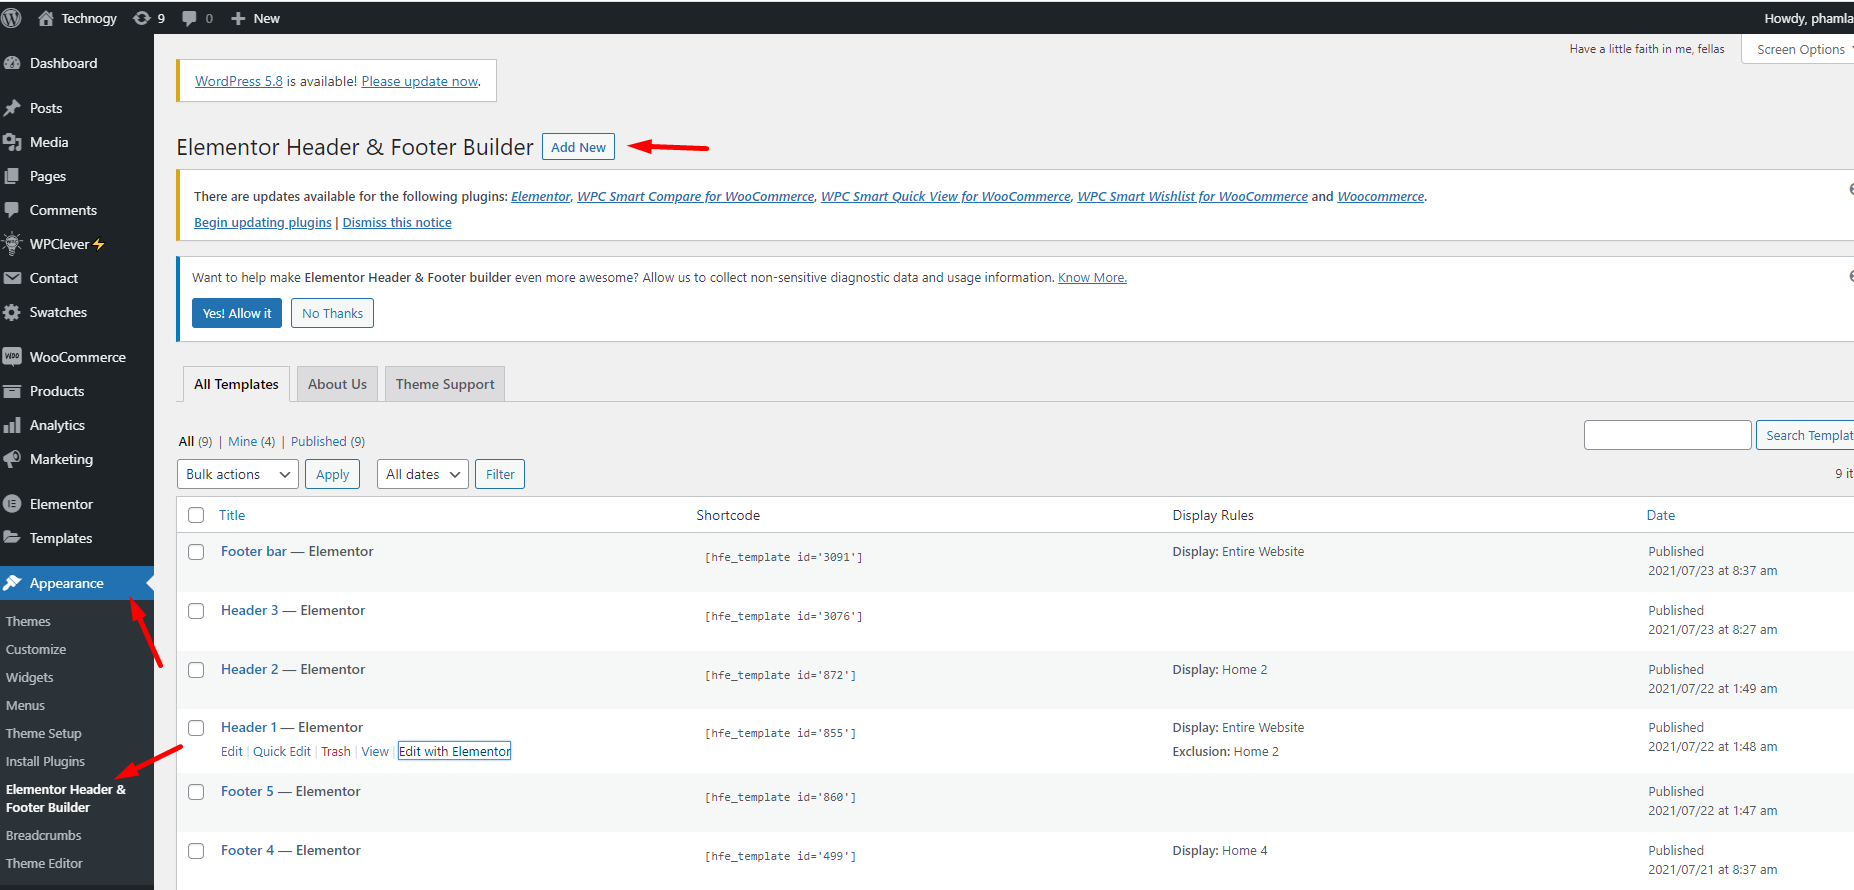Select the Header 2 template checkbox

[196, 670]
